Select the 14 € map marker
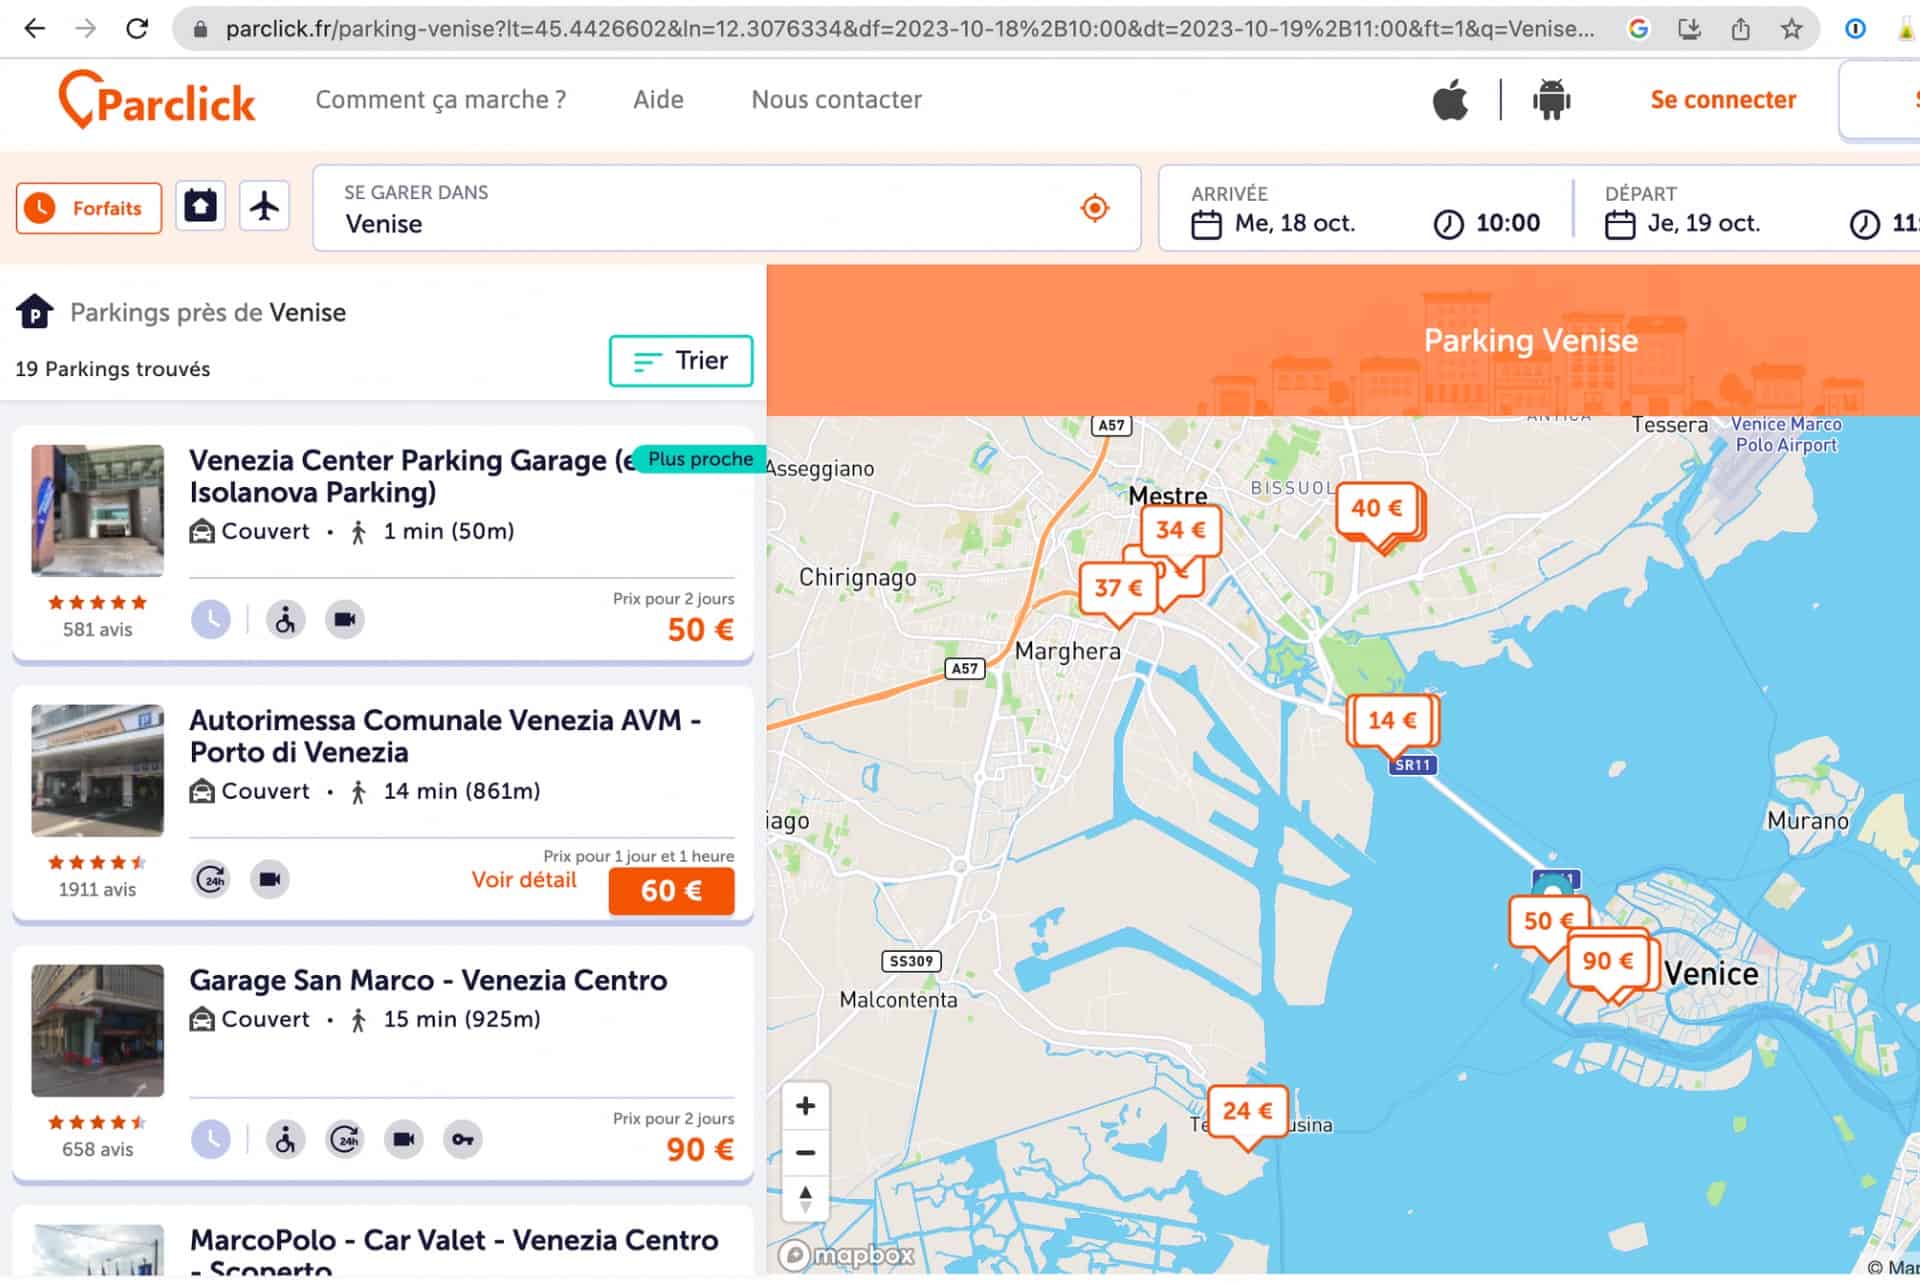The image size is (1920, 1285). tap(1392, 720)
